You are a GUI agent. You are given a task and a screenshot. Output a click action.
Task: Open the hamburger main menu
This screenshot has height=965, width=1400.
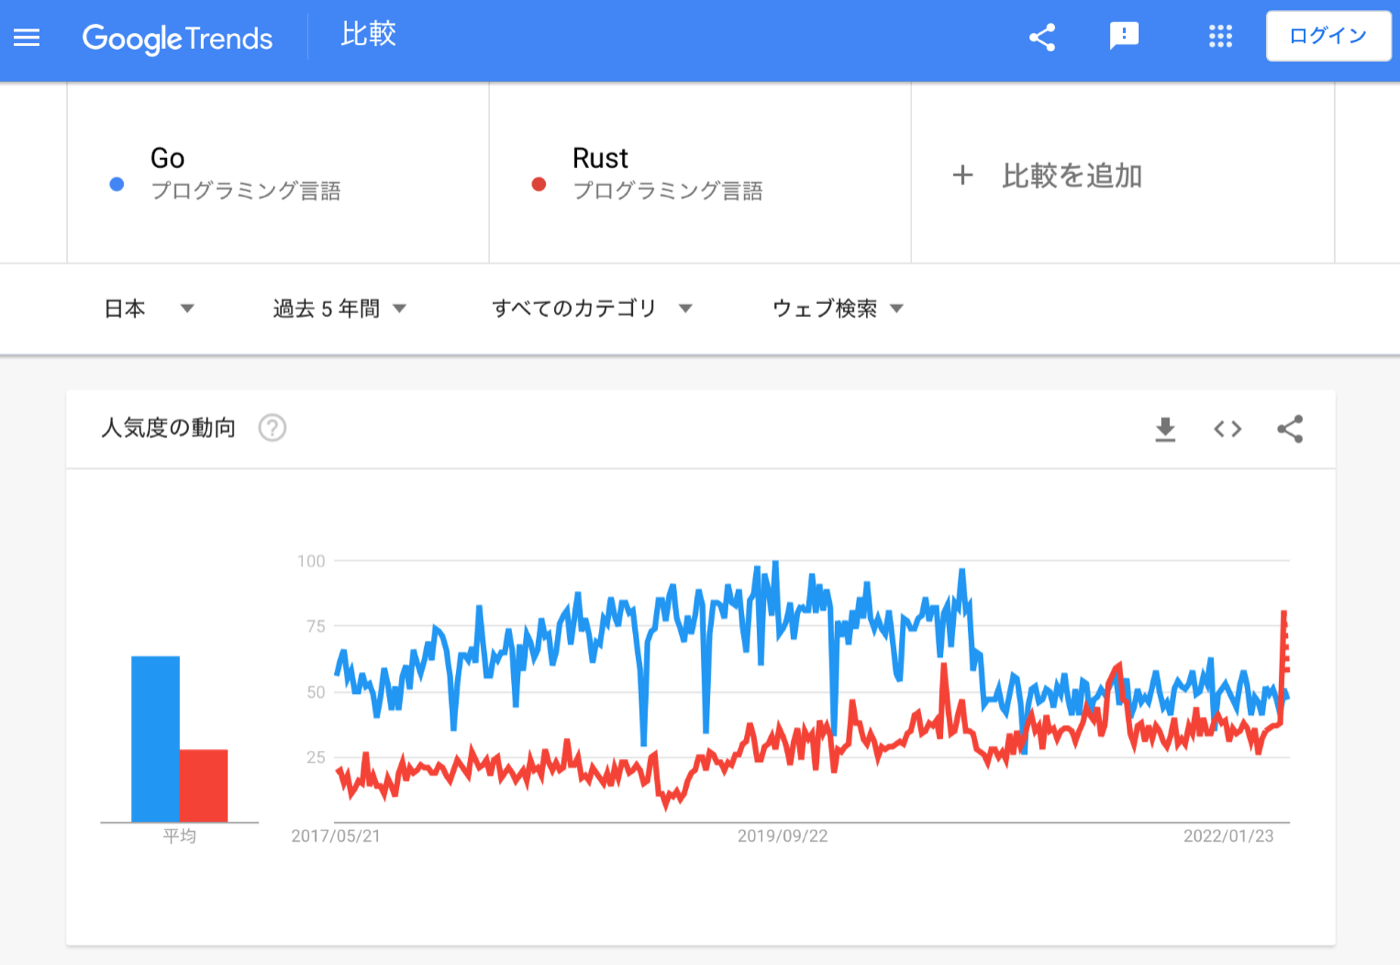tap(27, 38)
